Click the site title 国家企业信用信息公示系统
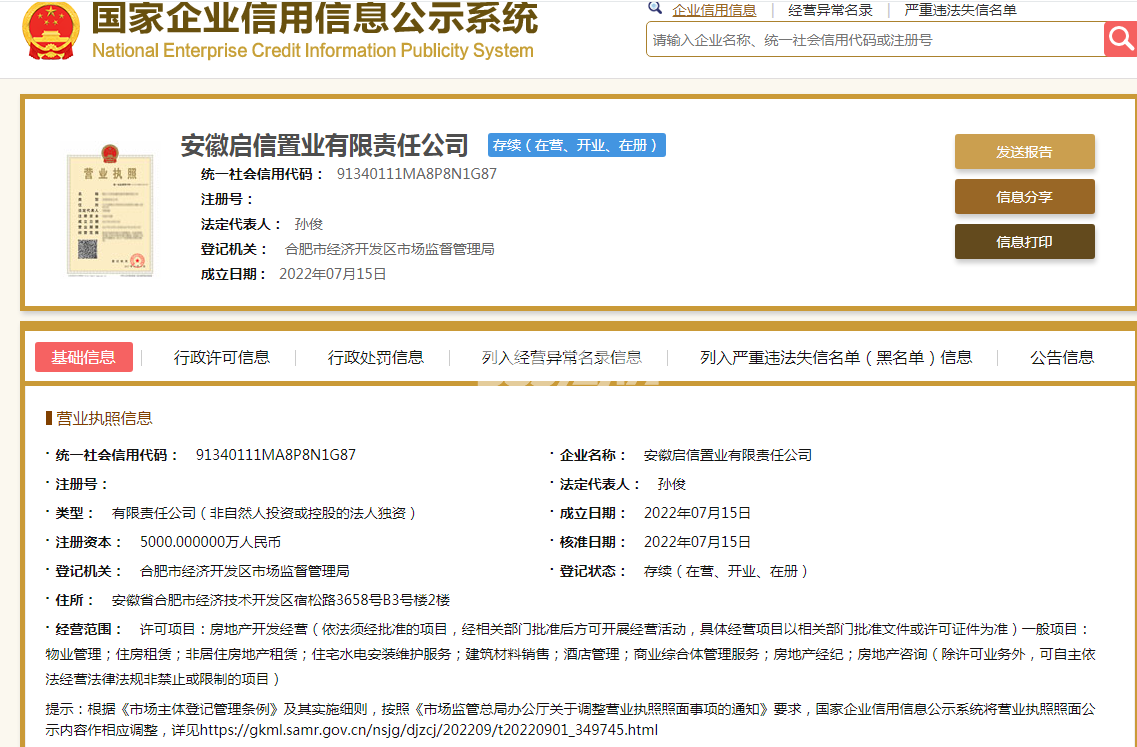 (x=315, y=17)
